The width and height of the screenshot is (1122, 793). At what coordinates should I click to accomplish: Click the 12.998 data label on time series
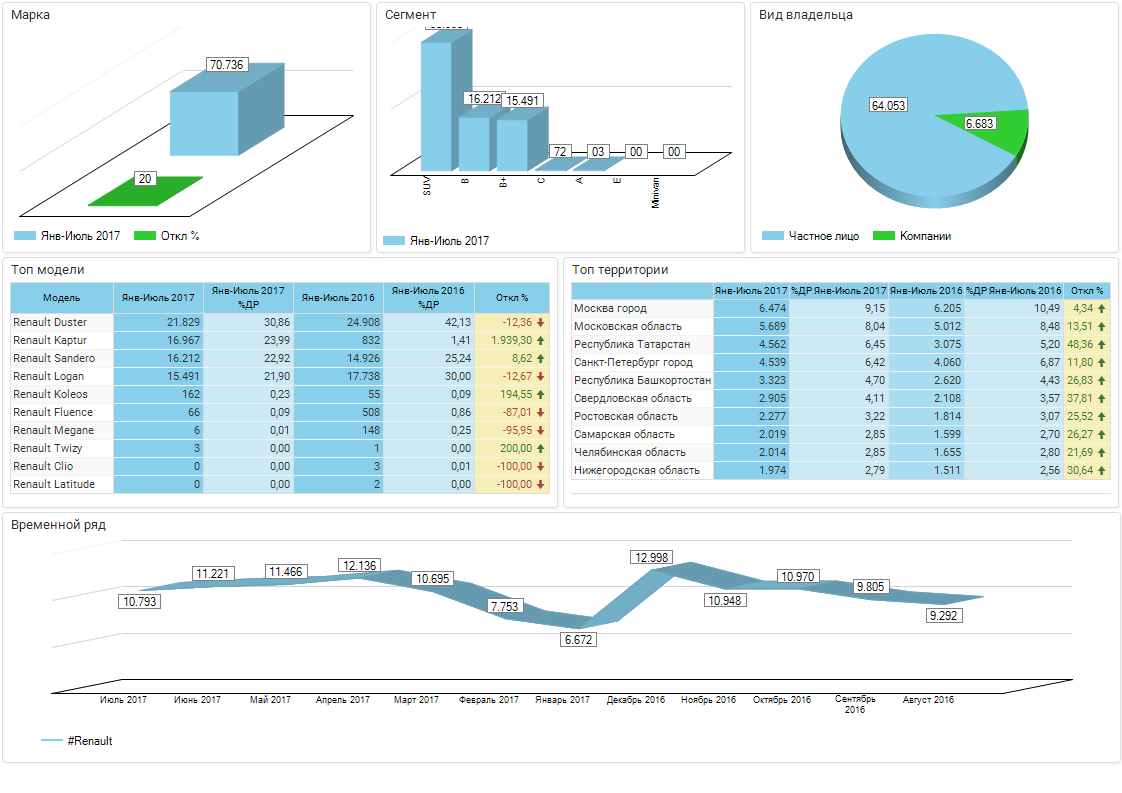[651, 557]
